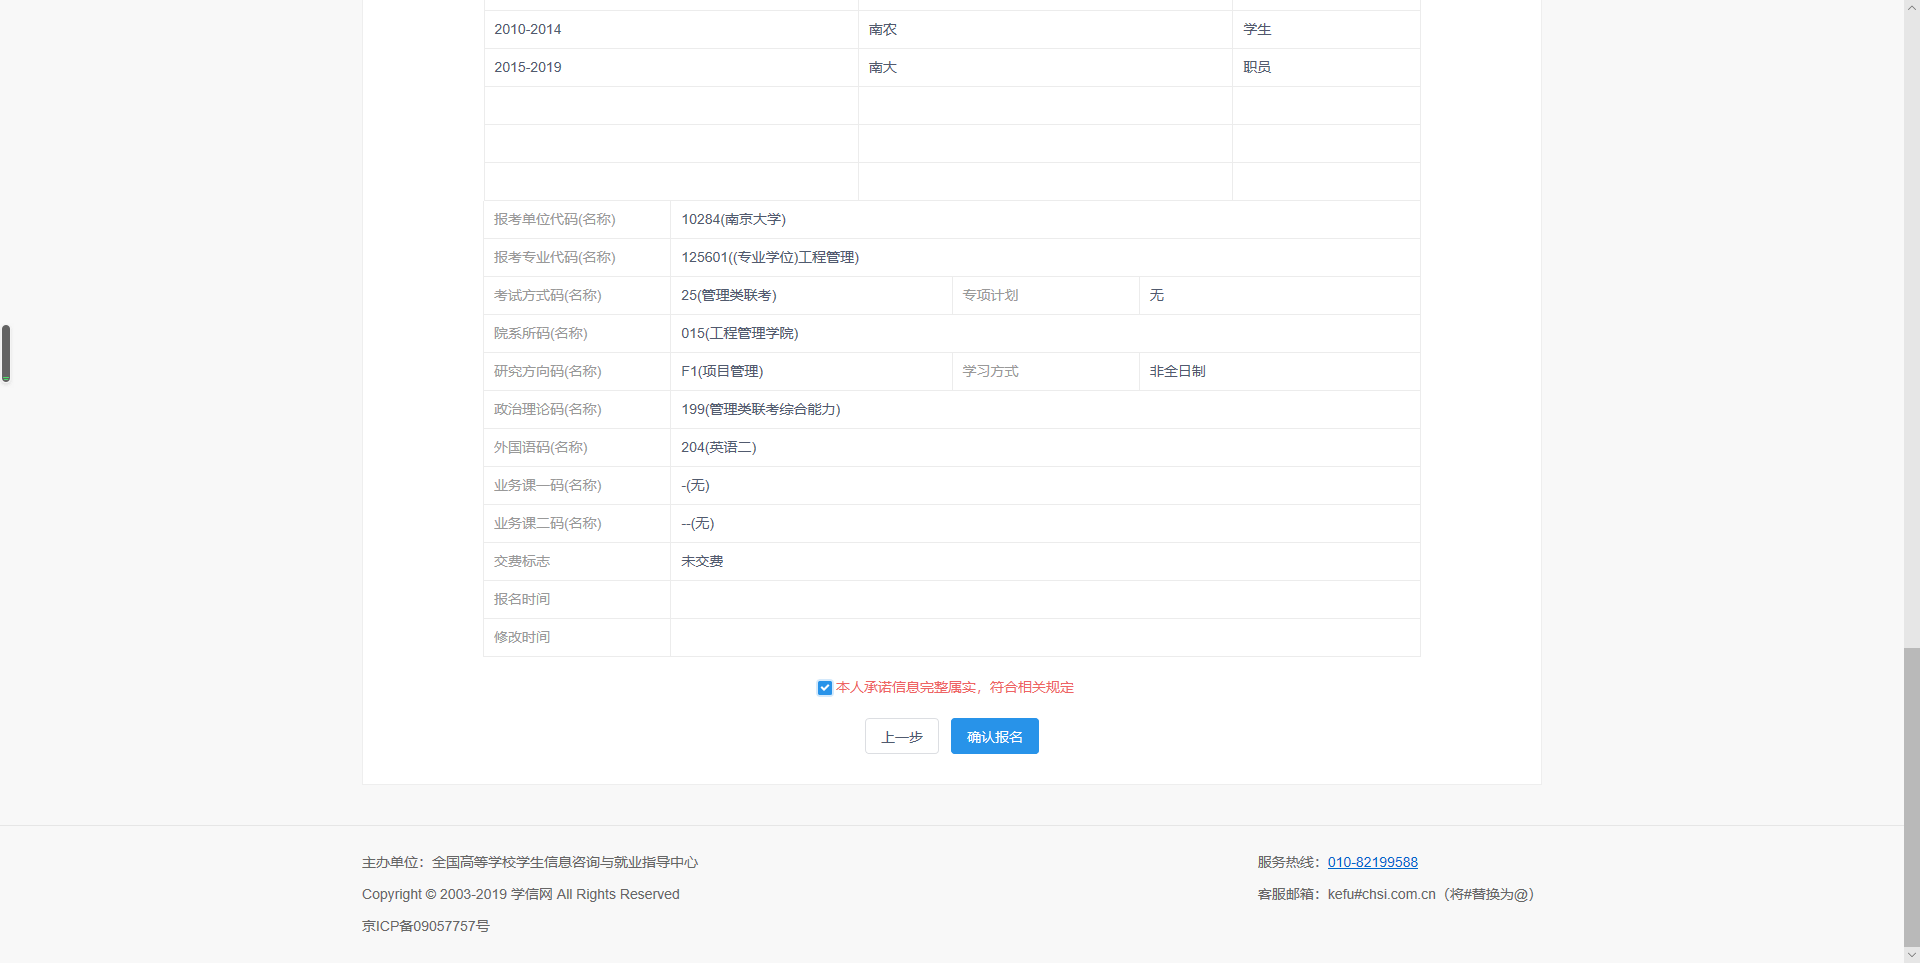The image size is (1920, 963).
Task: Uncheck the information commitment checkbox
Action: (824, 688)
